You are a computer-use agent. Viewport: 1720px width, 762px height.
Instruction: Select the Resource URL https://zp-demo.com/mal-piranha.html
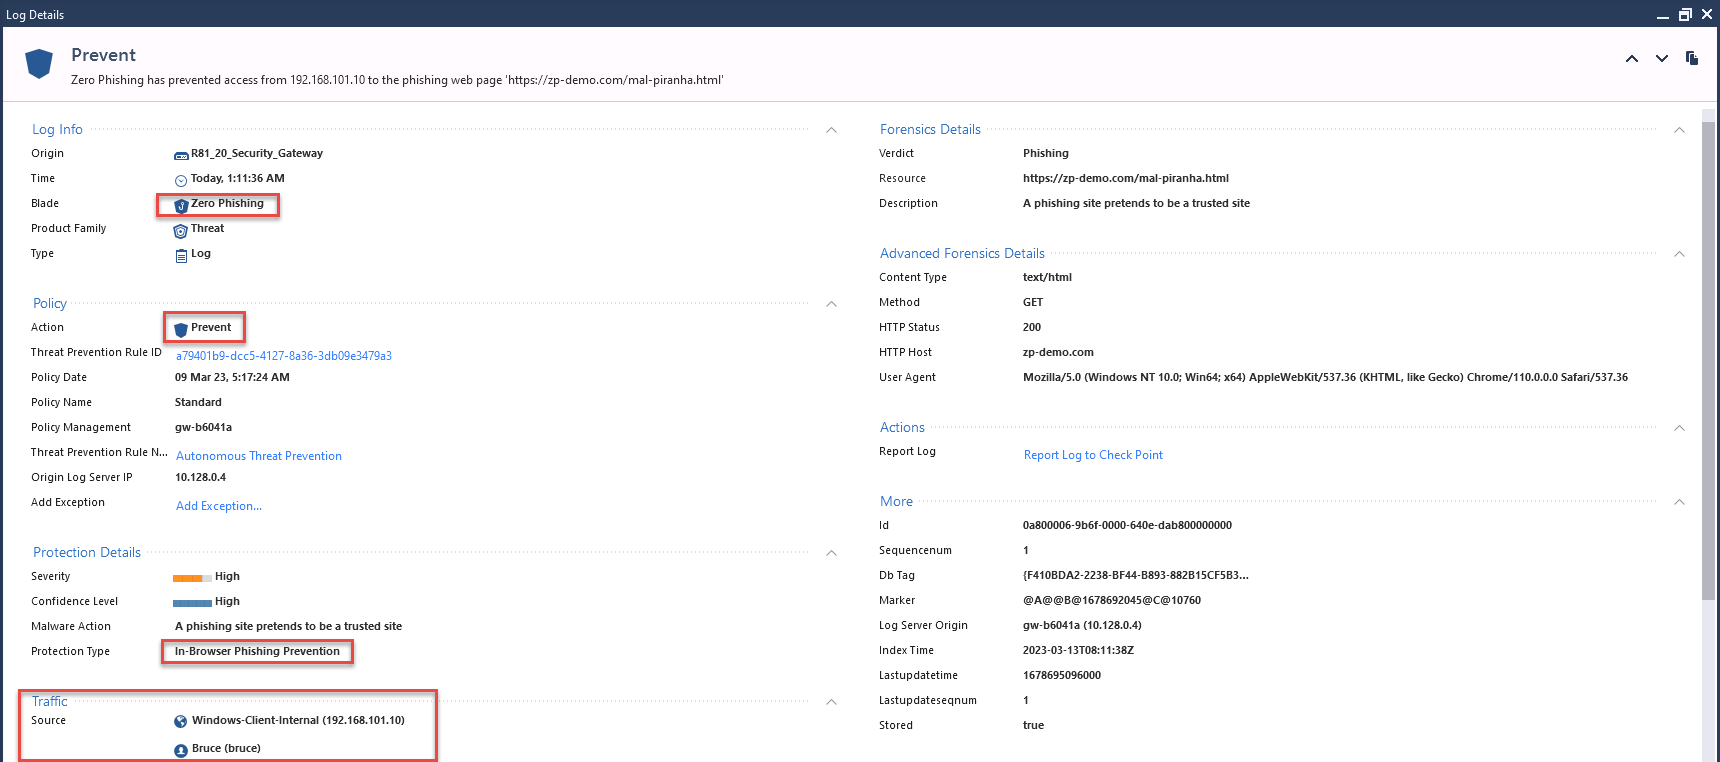tap(1126, 178)
